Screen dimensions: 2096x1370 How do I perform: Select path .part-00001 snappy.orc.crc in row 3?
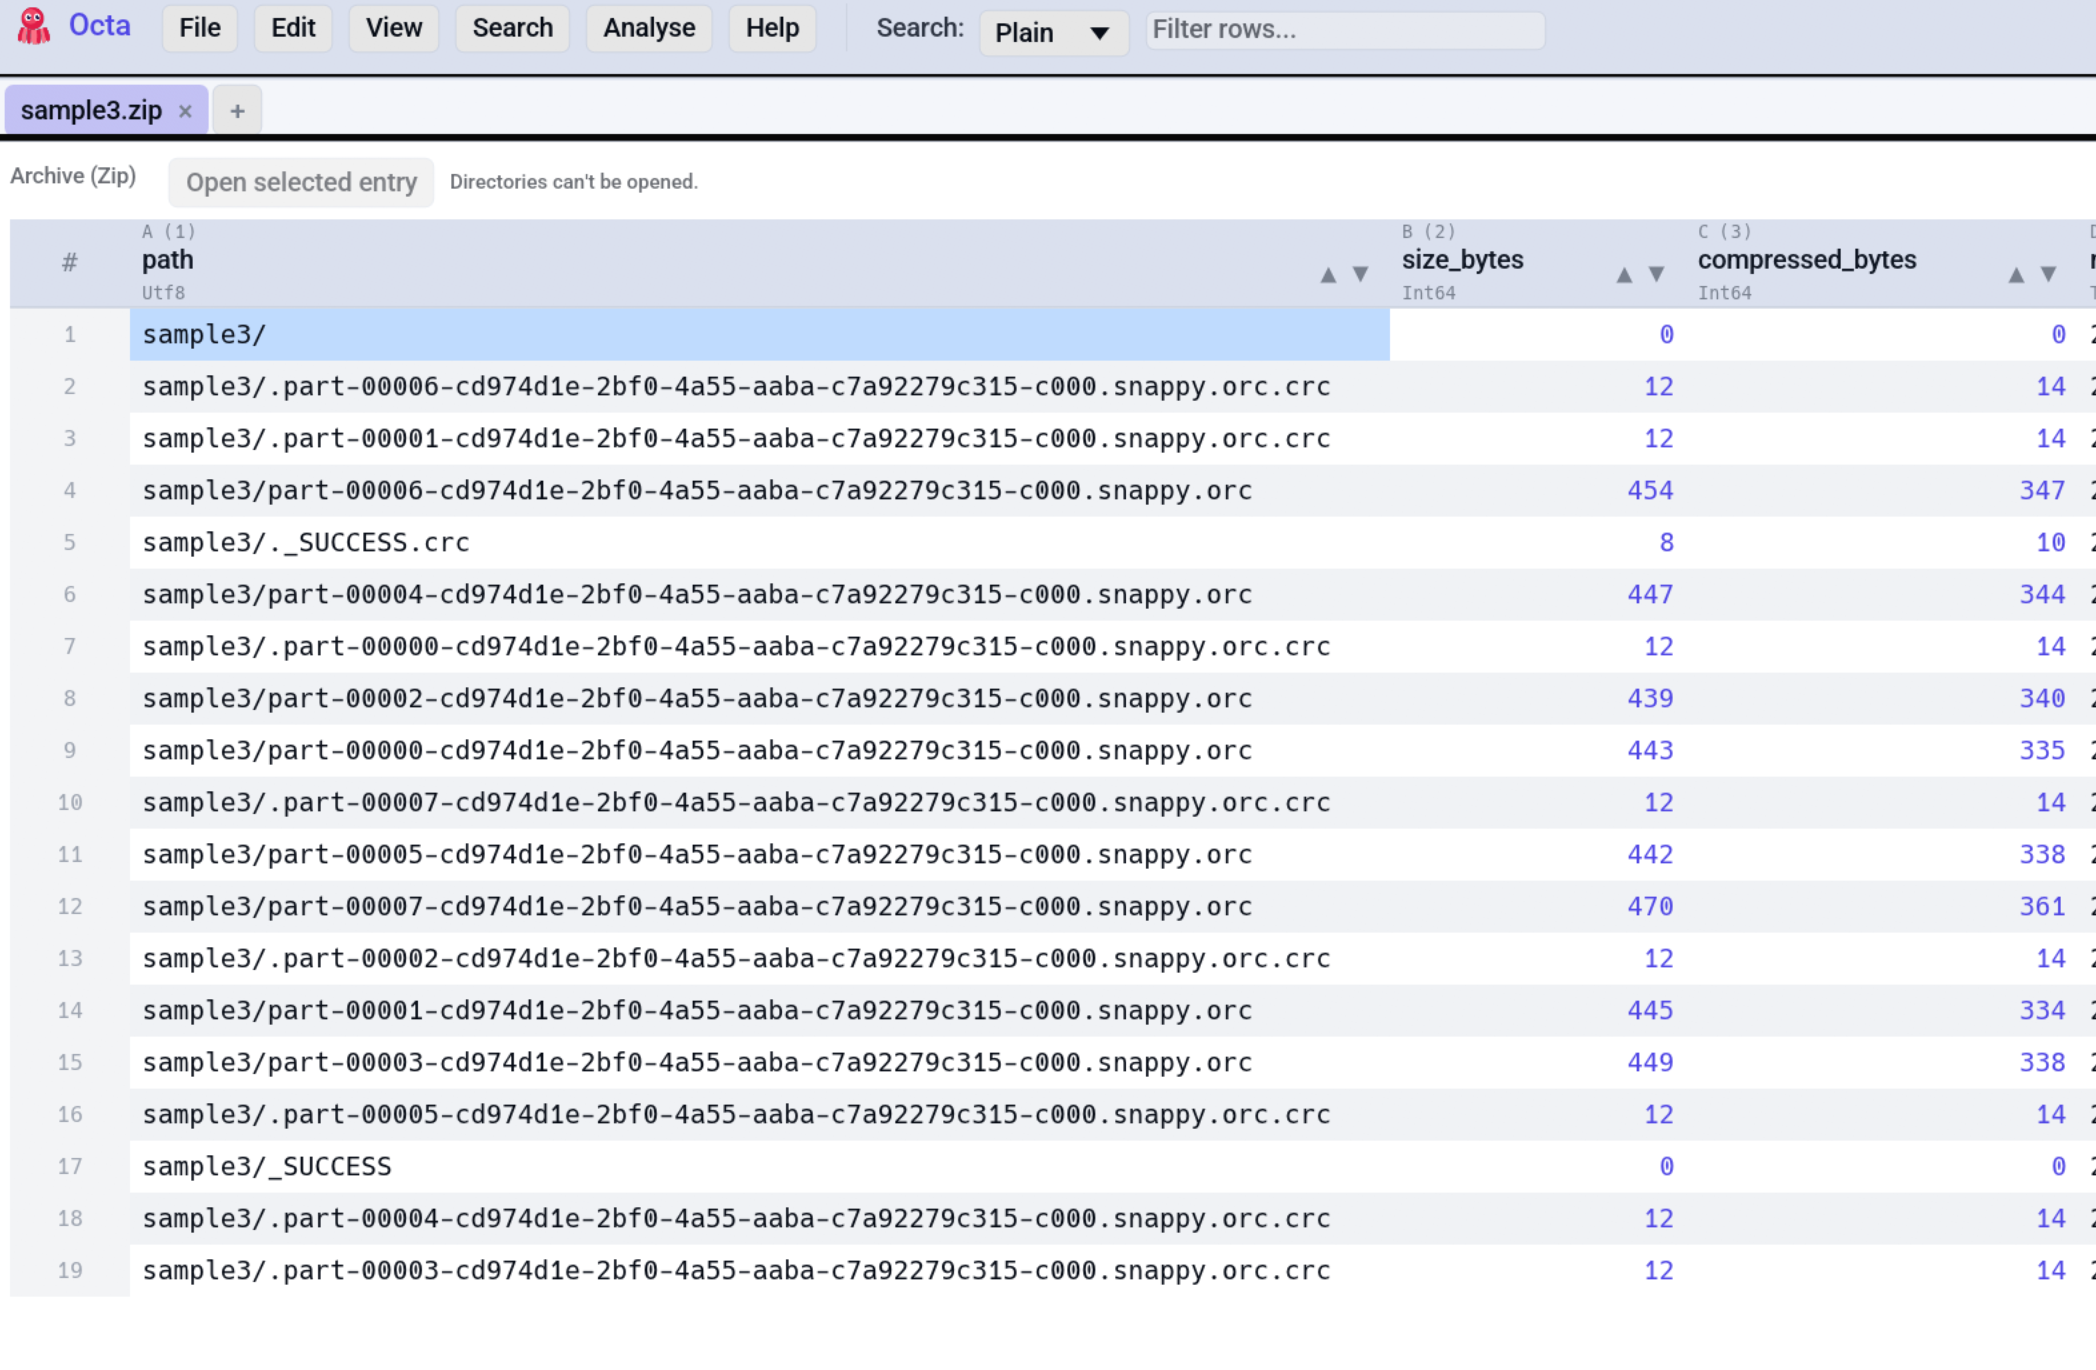[x=760, y=439]
